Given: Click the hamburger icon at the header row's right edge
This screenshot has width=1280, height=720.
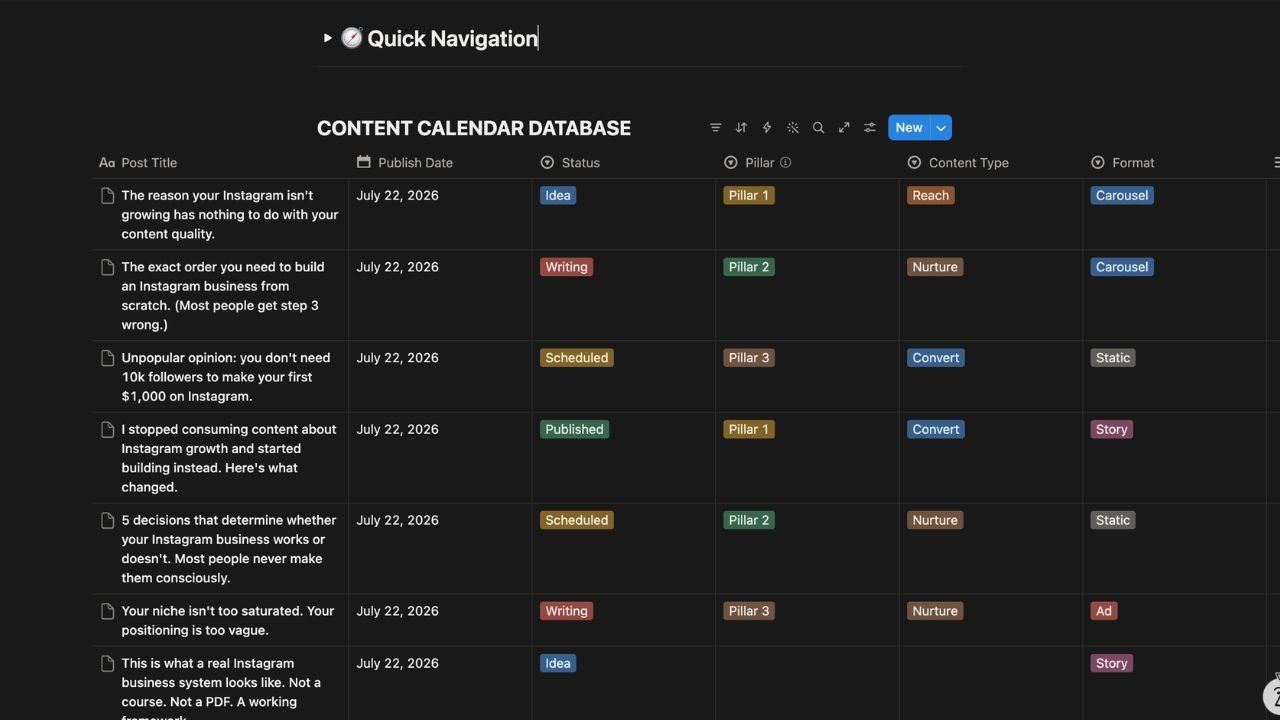Looking at the screenshot, I should click(x=1275, y=162).
